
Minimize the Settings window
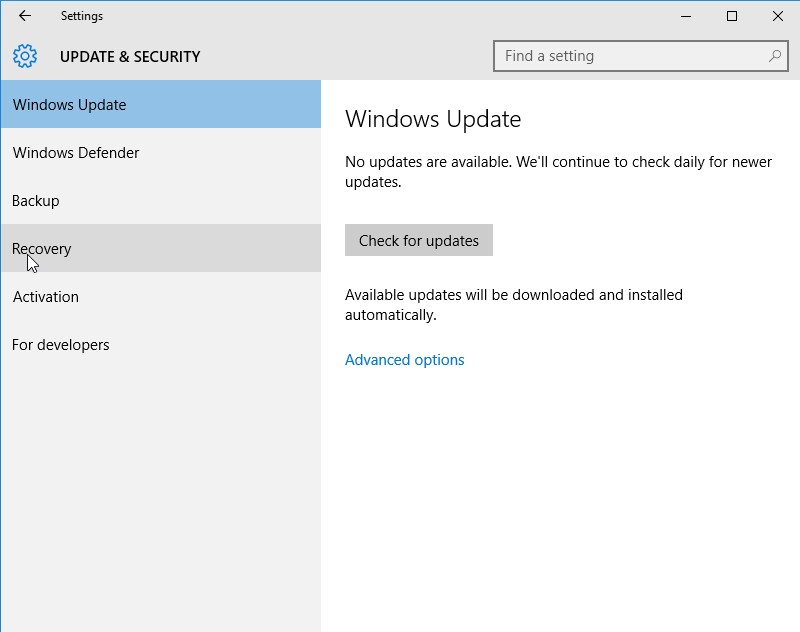686,16
